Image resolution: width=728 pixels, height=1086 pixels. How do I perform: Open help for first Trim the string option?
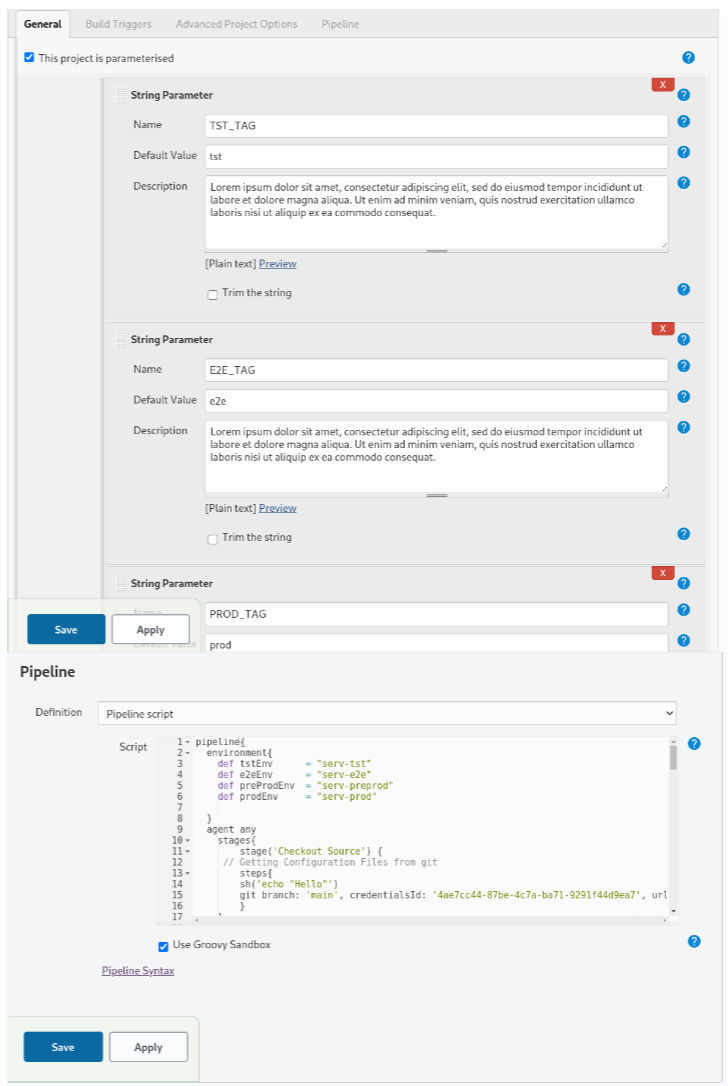pyautogui.click(x=684, y=290)
